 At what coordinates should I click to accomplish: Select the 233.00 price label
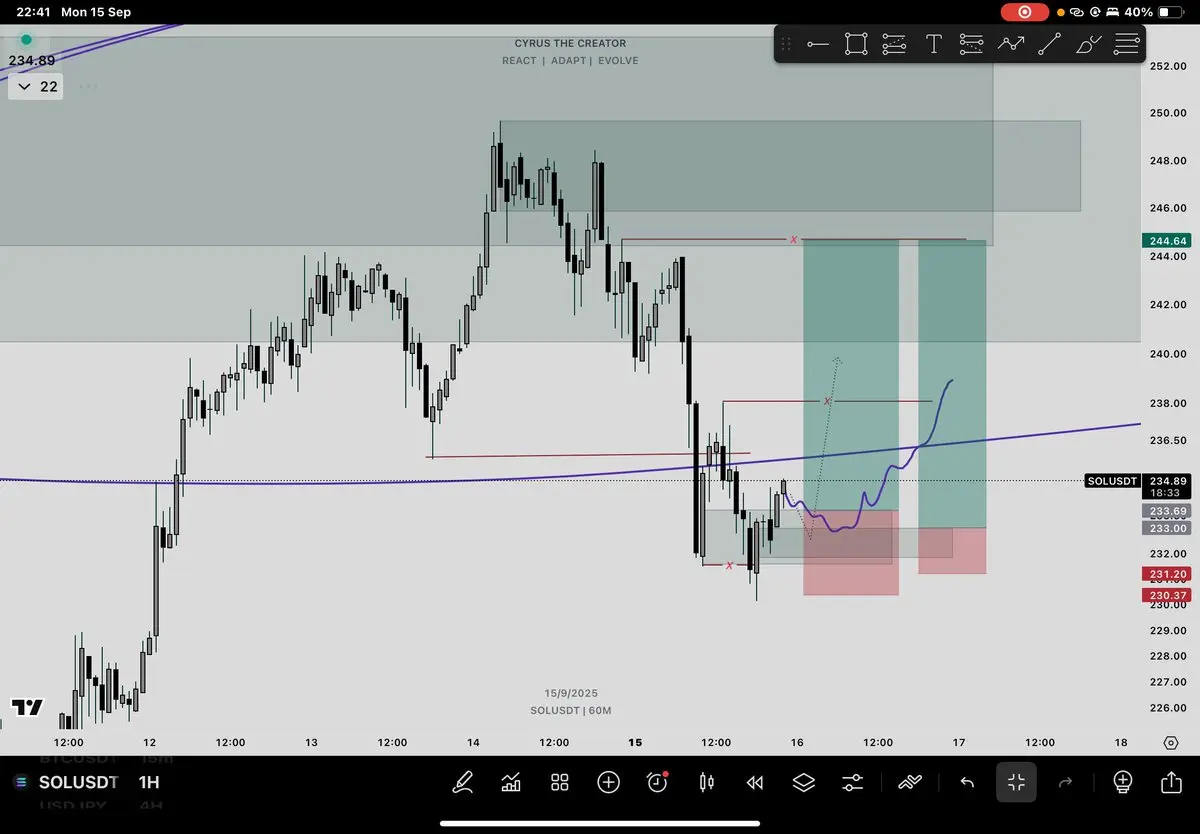click(x=1165, y=528)
